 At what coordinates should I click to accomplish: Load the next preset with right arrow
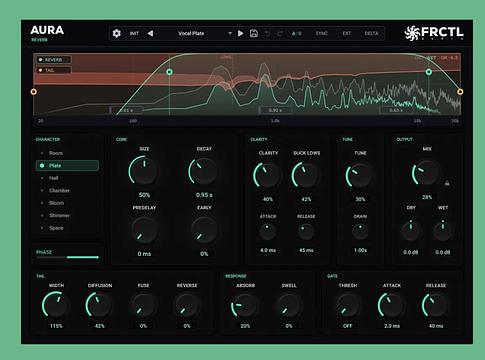pos(240,33)
